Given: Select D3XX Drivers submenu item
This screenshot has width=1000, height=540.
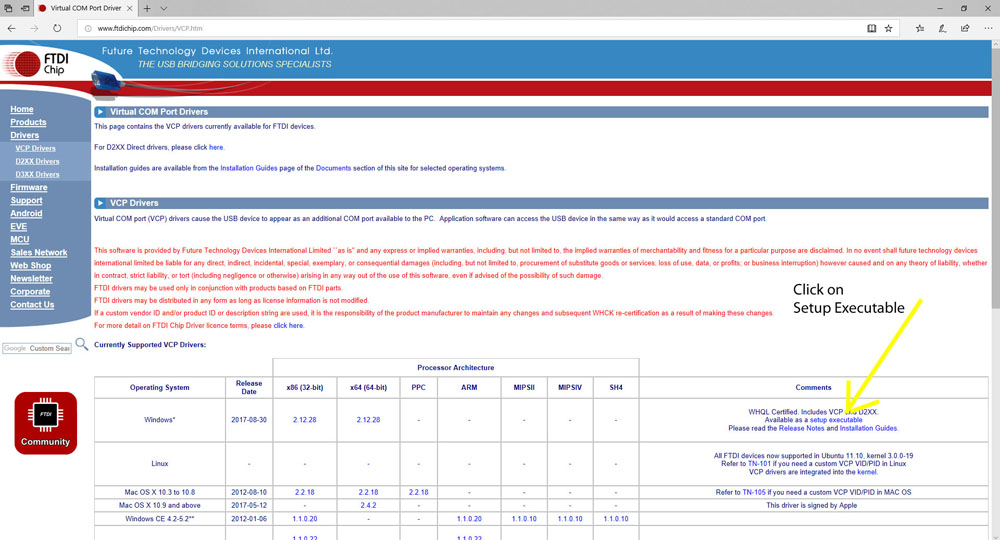Looking at the screenshot, I should click(x=38, y=174).
